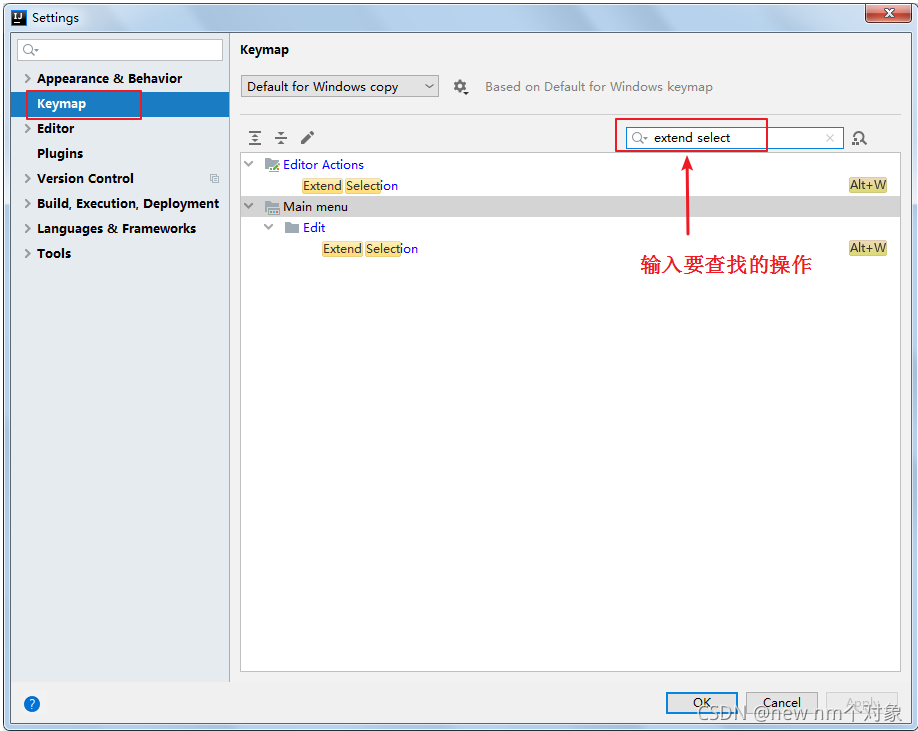The image size is (918, 731).
Task: Close the Settings dialog window
Action: pyautogui.click(x=888, y=13)
